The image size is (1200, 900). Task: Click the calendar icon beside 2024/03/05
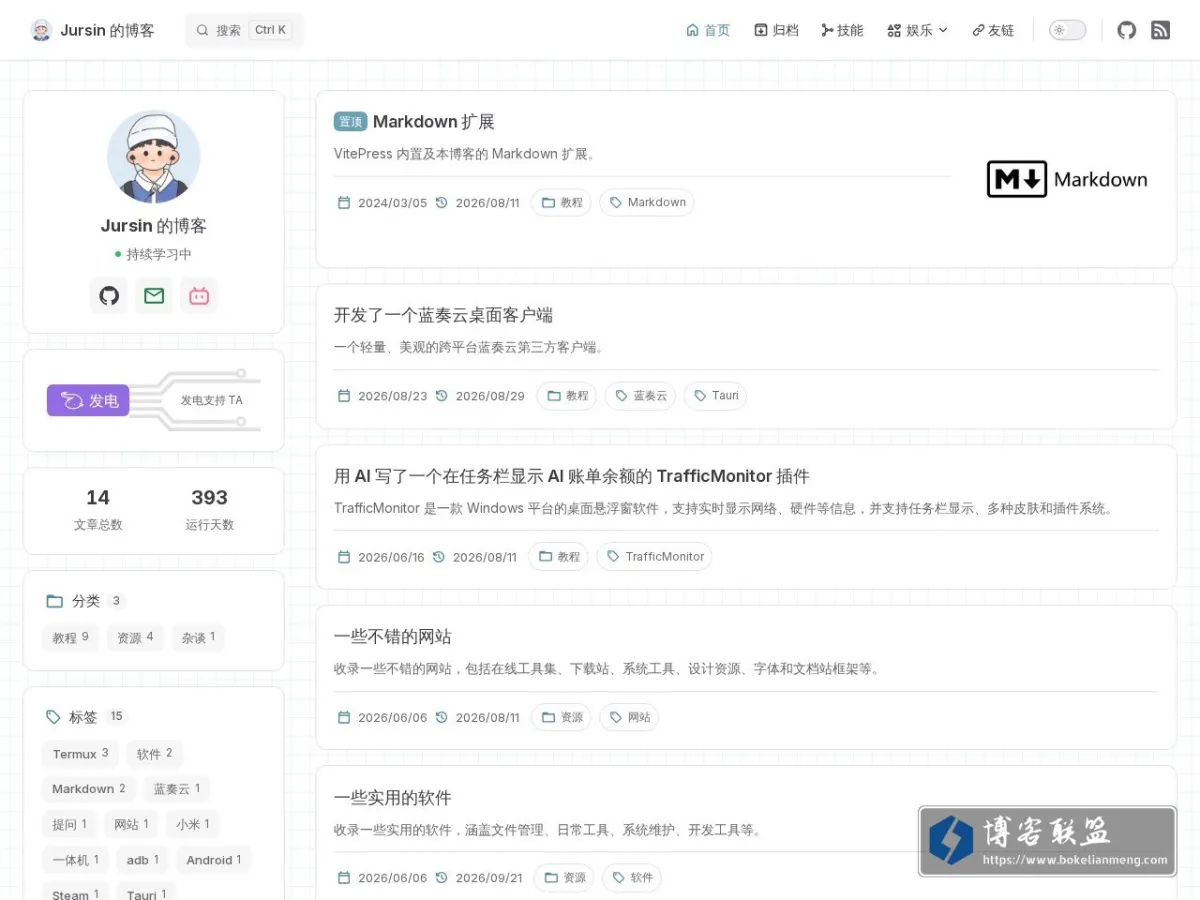pos(344,203)
